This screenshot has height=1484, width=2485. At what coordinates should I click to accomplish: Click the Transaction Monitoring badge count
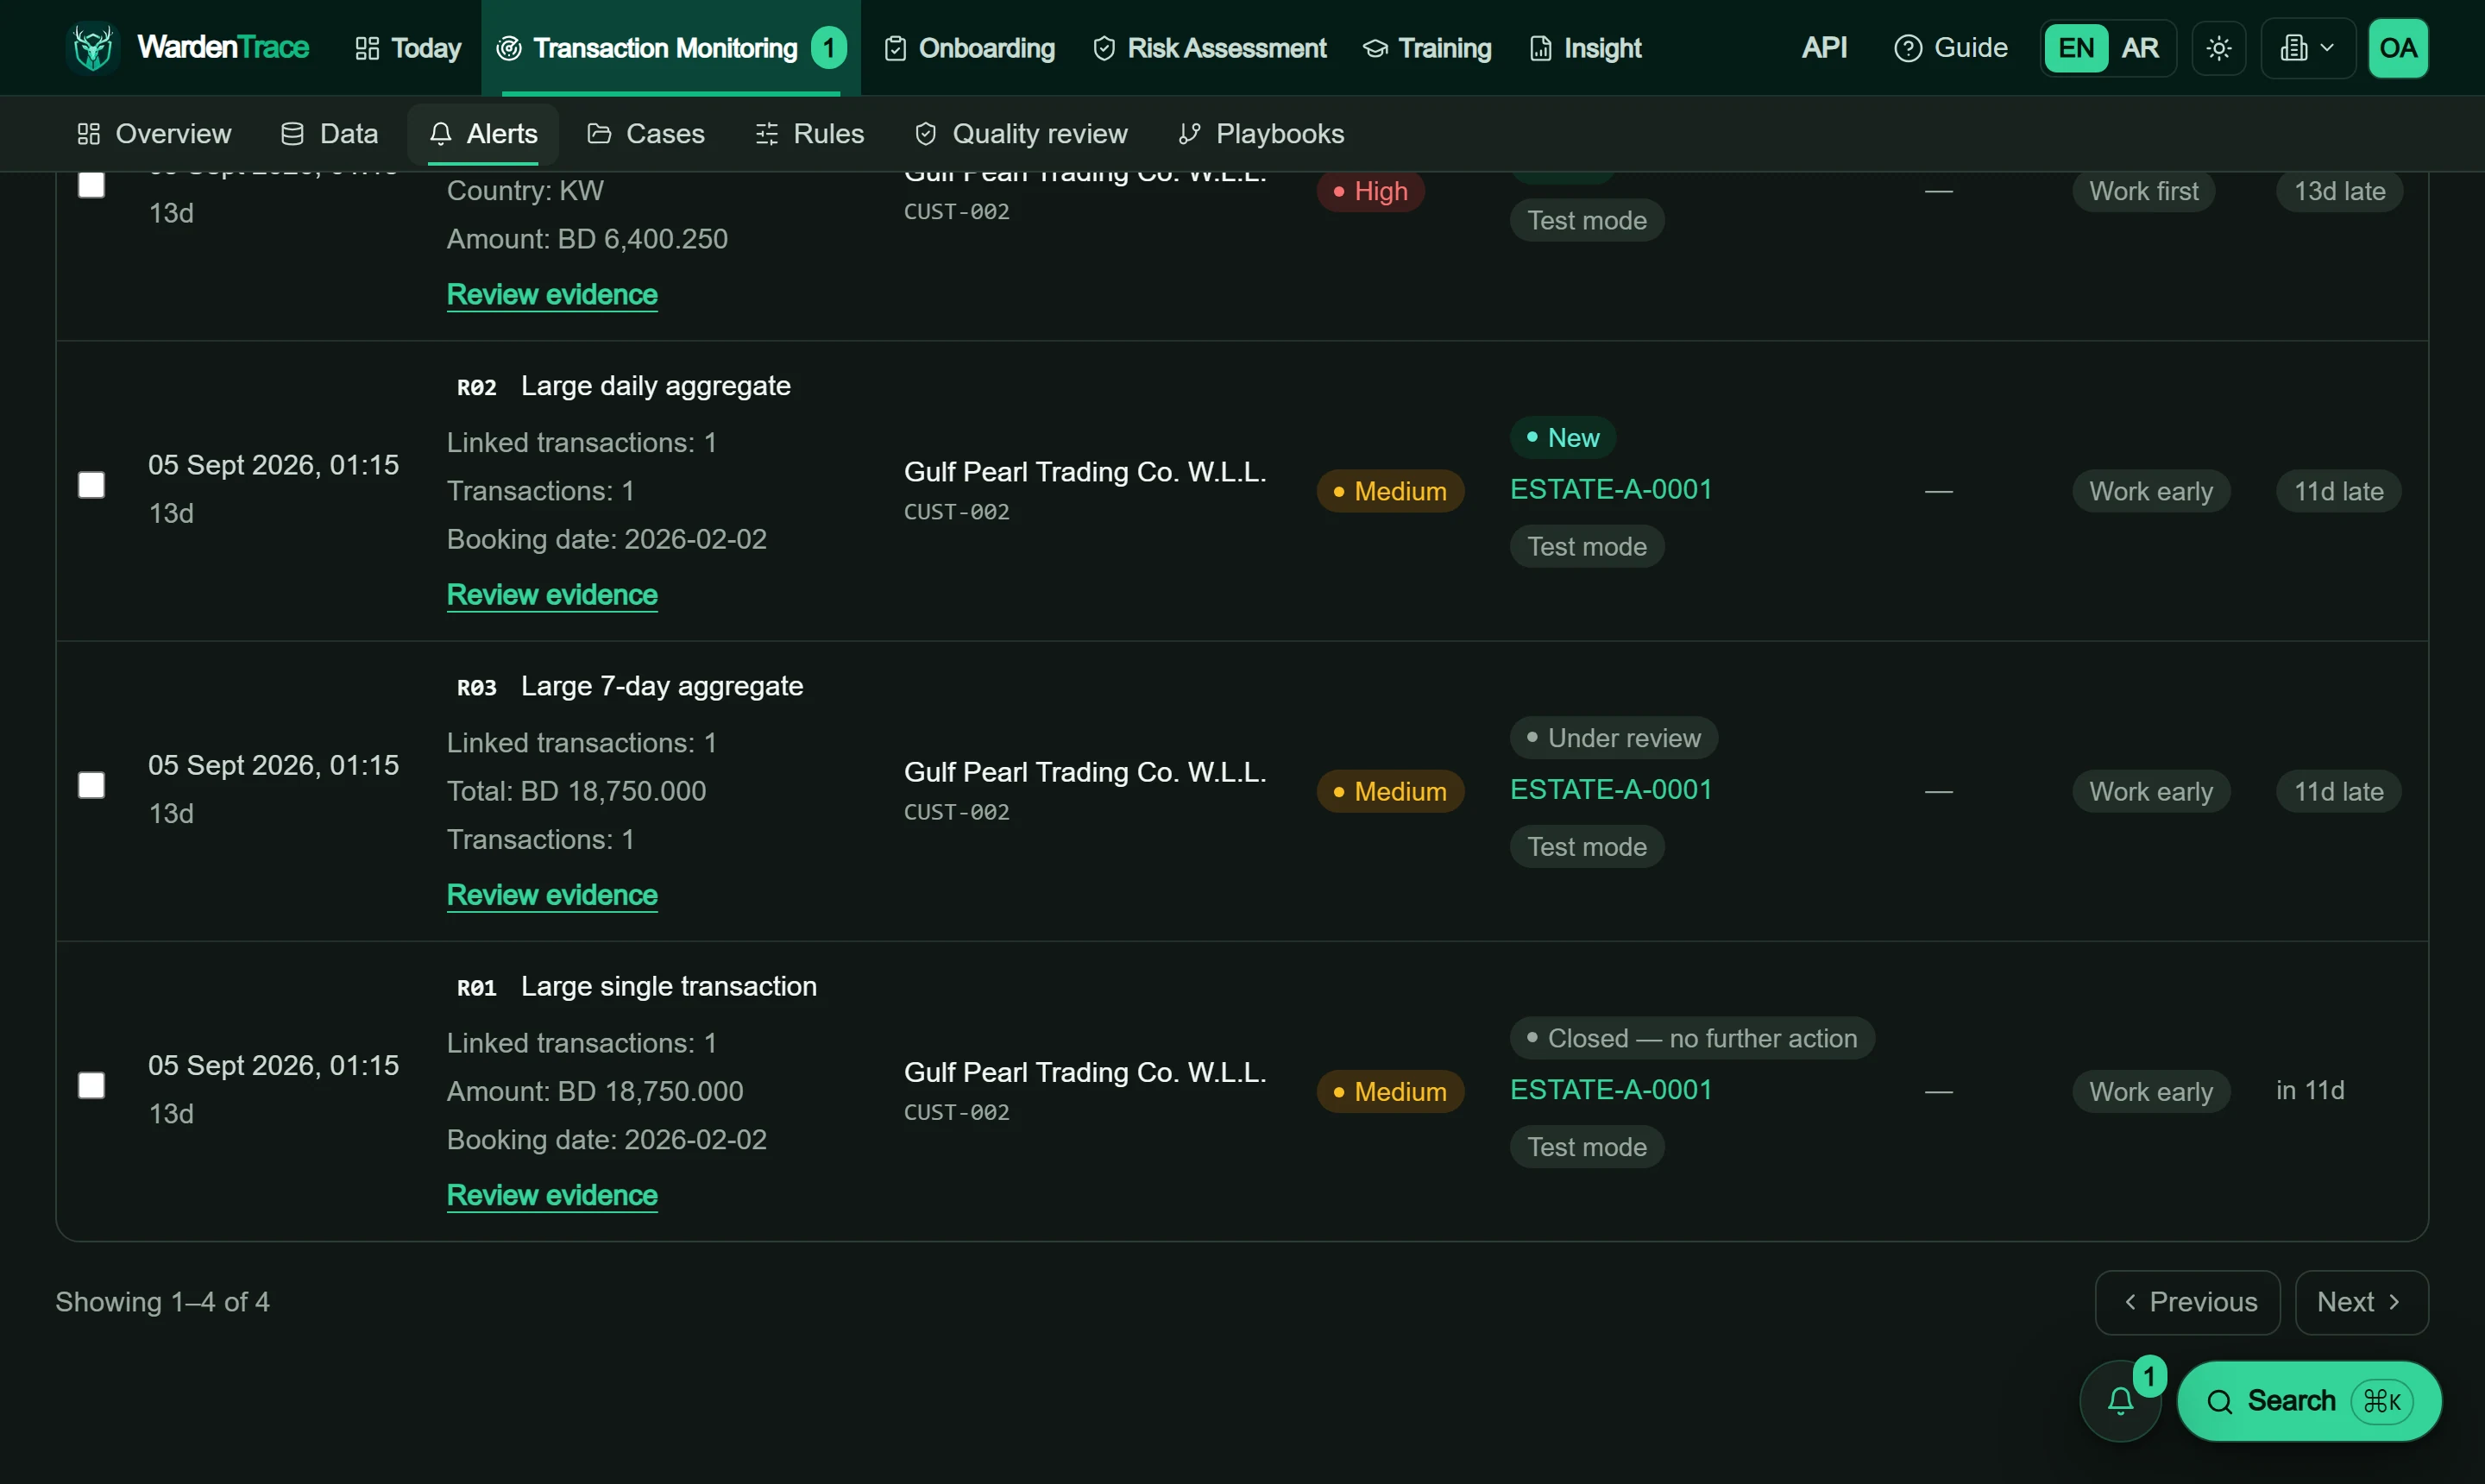coord(828,48)
